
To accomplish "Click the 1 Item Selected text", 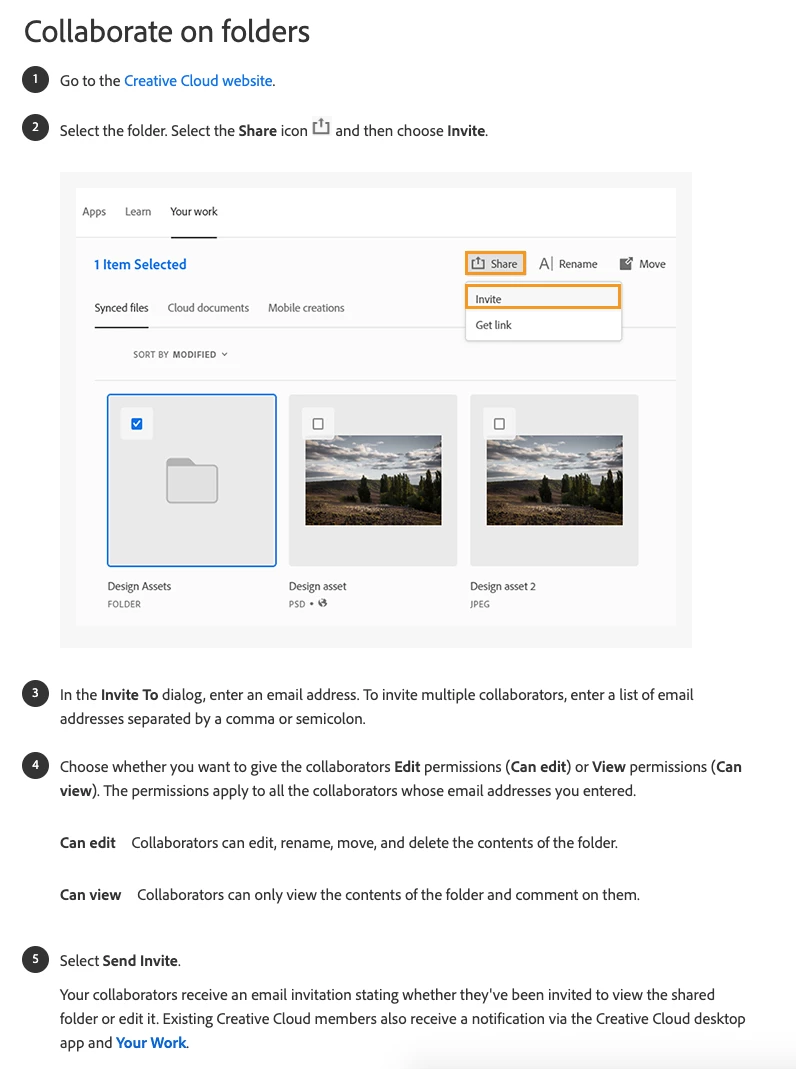I will pos(140,265).
